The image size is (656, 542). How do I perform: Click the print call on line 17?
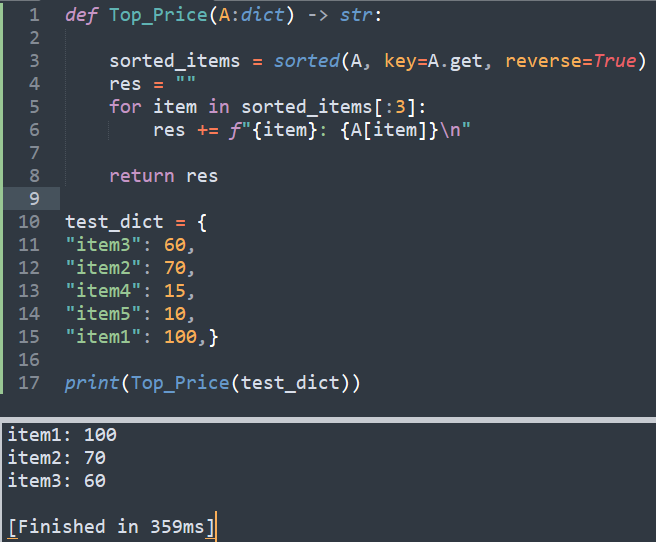92,382
